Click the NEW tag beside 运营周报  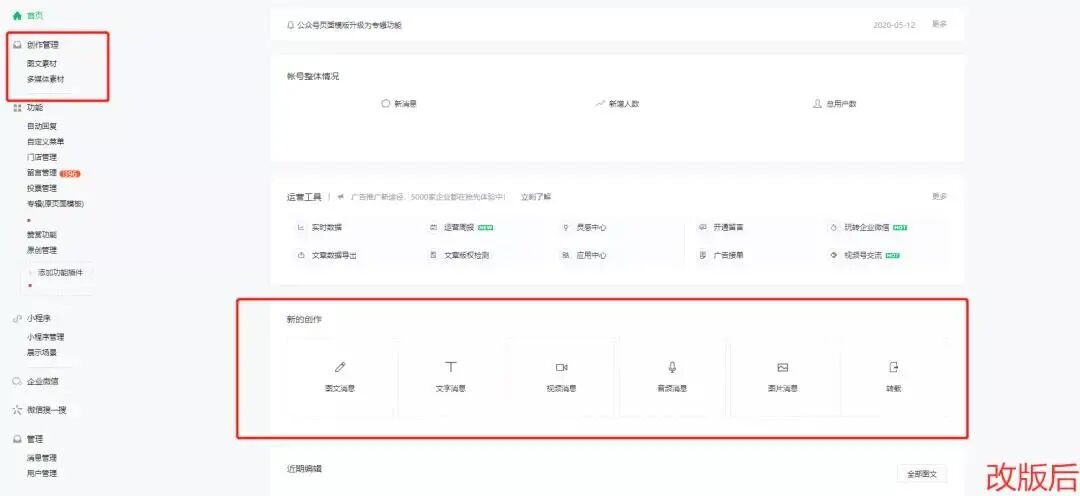[486, 227]
